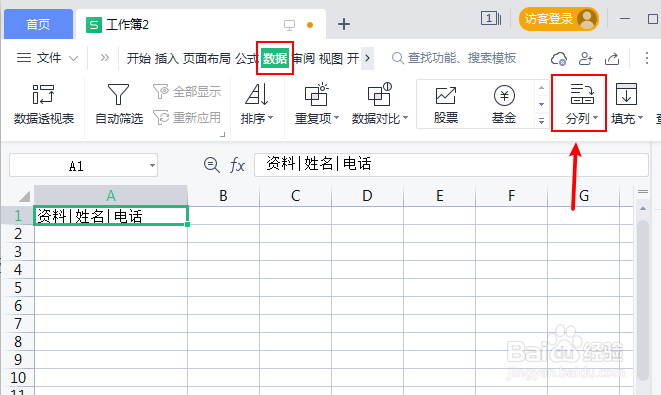Switch to the 公式 tab
661x395 pixels.
(x=247, y=58)
